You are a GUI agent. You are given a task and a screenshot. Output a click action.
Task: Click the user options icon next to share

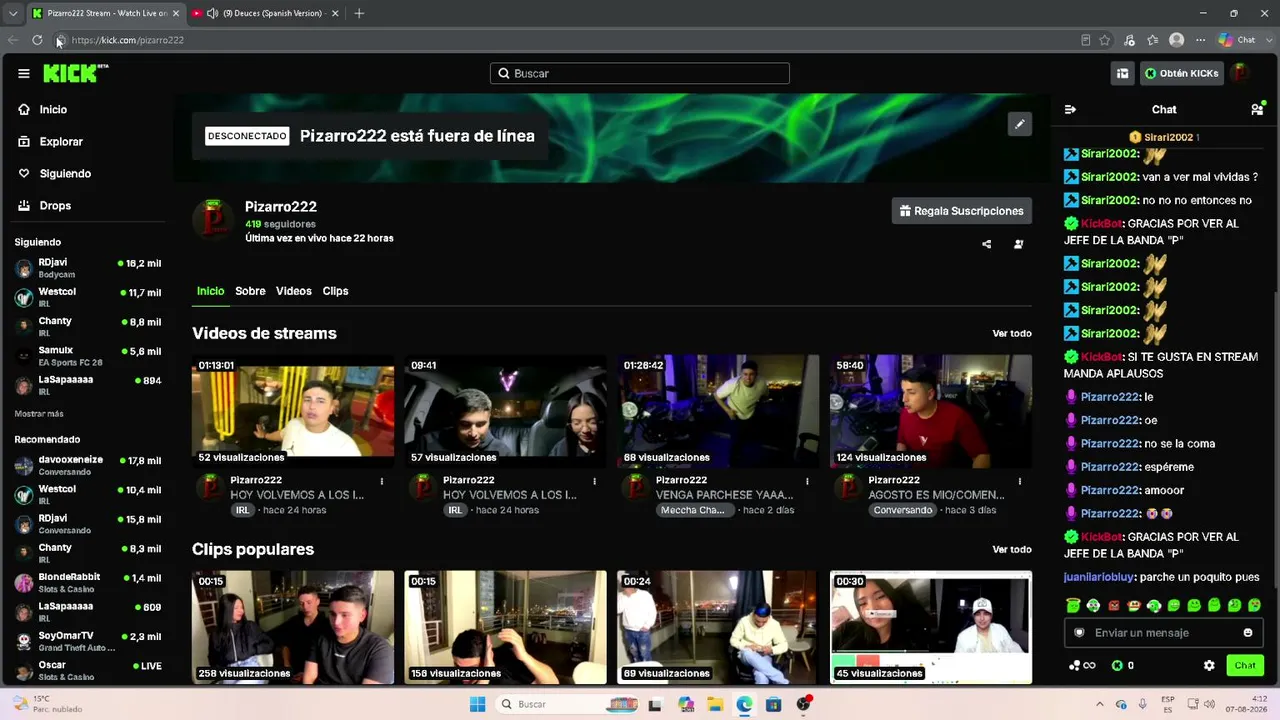click(1018, 244)
